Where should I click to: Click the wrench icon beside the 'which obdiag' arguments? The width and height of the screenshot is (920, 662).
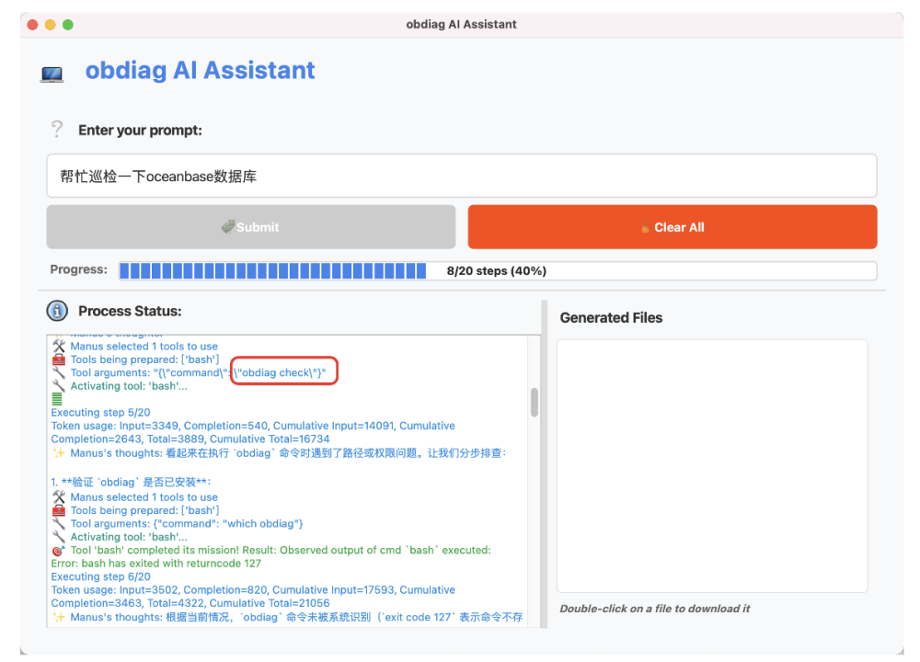click(58, 524)
